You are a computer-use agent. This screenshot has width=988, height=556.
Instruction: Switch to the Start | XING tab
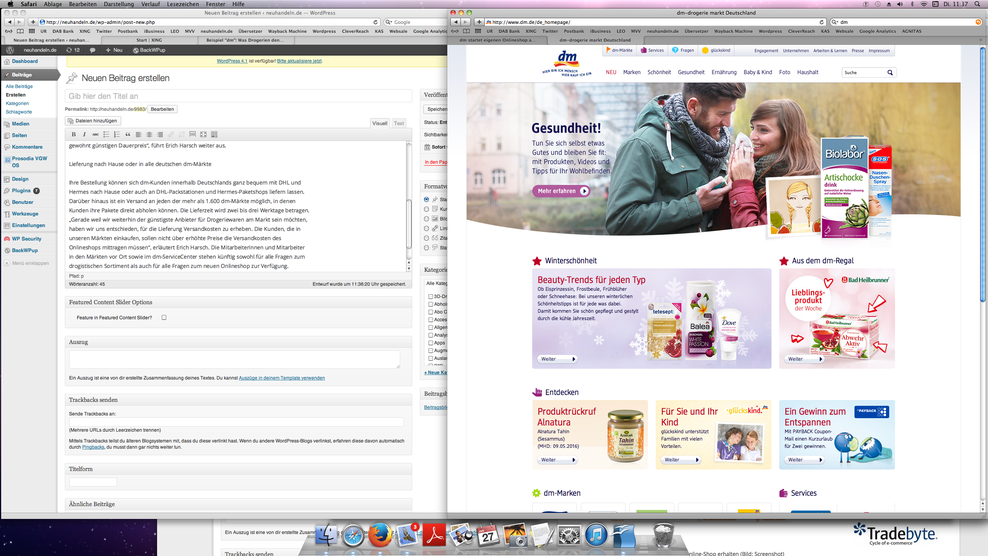[149, 40]
